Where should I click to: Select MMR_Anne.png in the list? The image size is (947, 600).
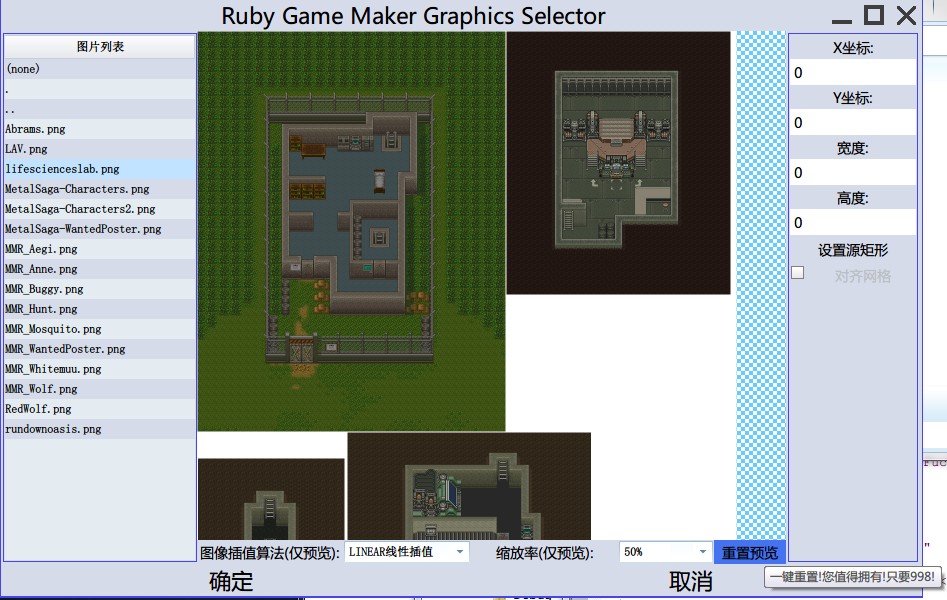(x=100, y=268)
